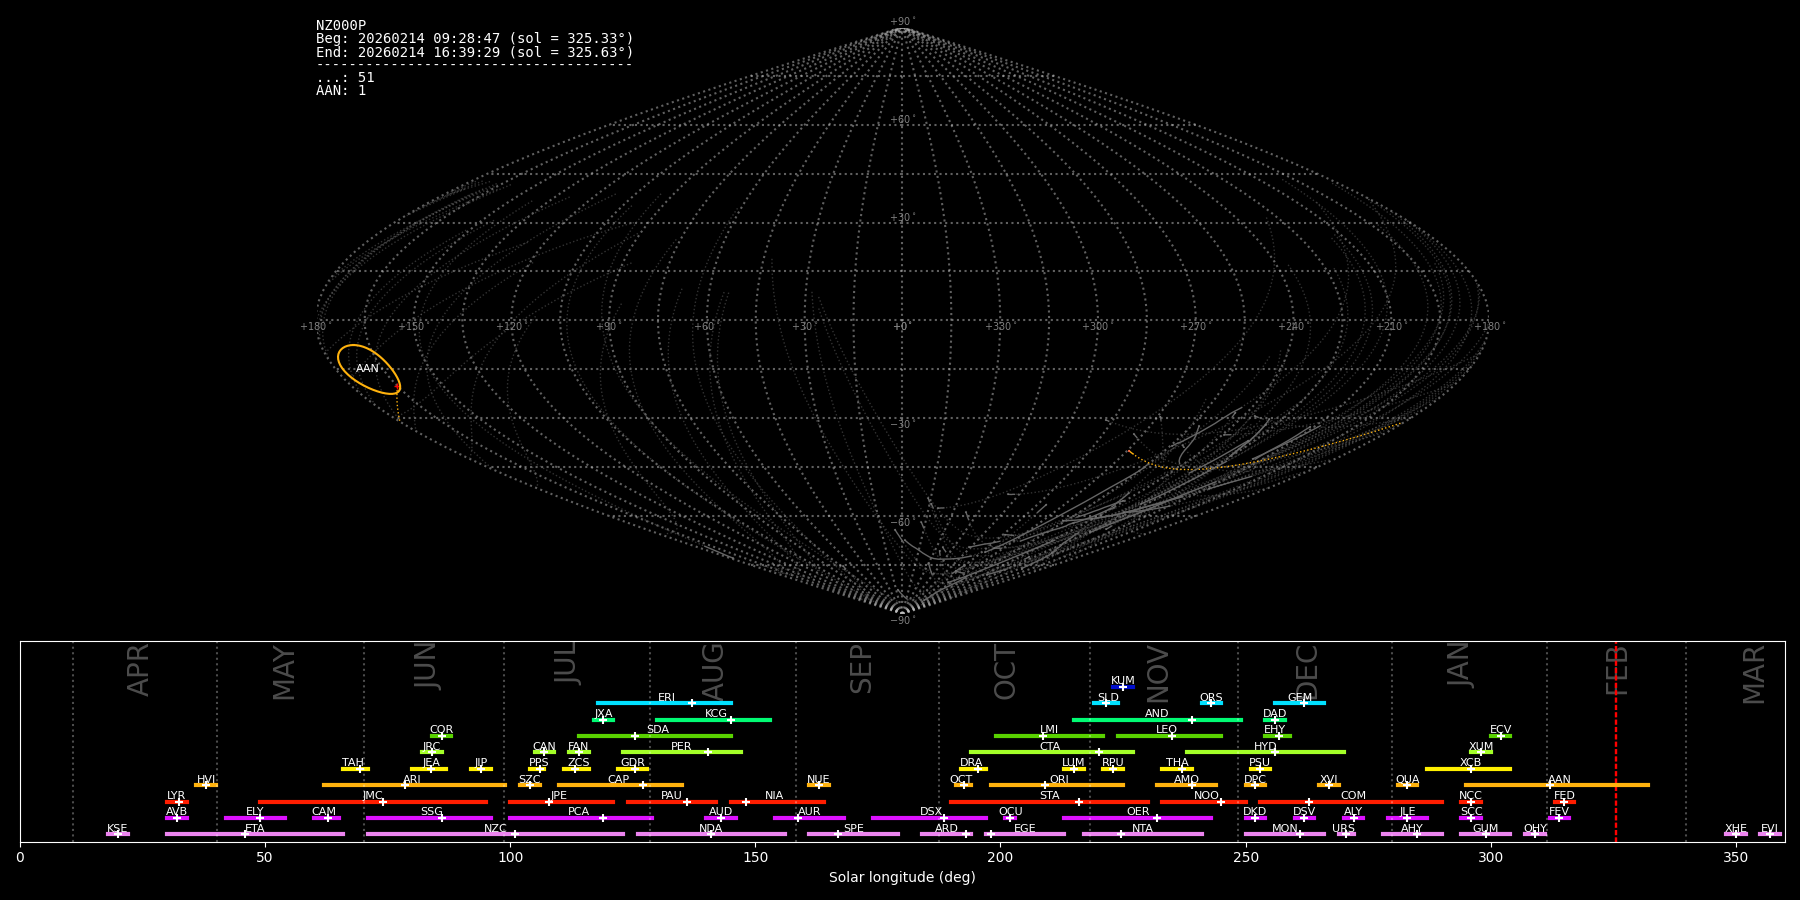
Task: Click the NZC shower label
Action: 495,829
